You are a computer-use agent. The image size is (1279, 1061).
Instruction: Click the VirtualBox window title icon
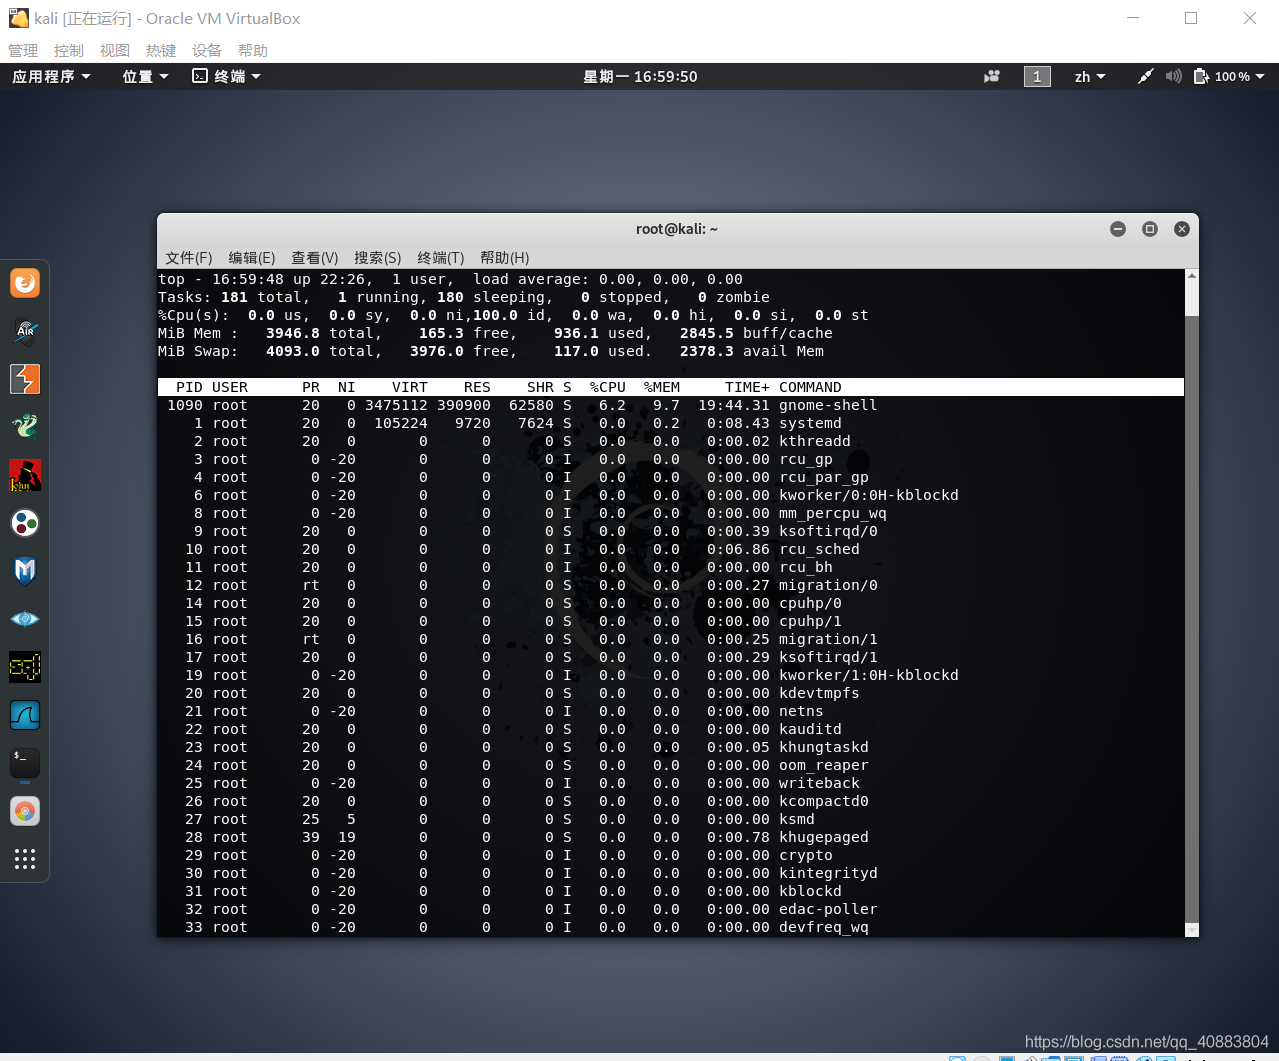tap(18, 18)
